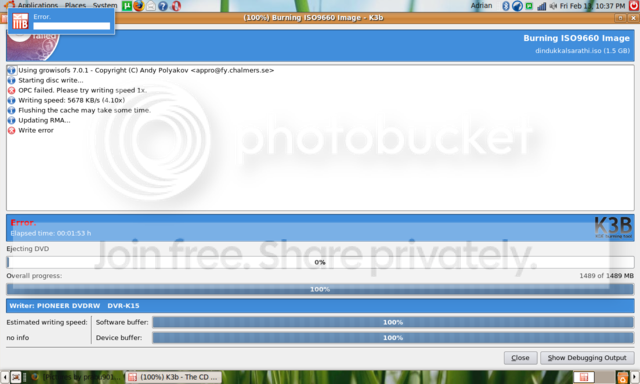
Task: Click the Close button
Action: tap(520, 358)
